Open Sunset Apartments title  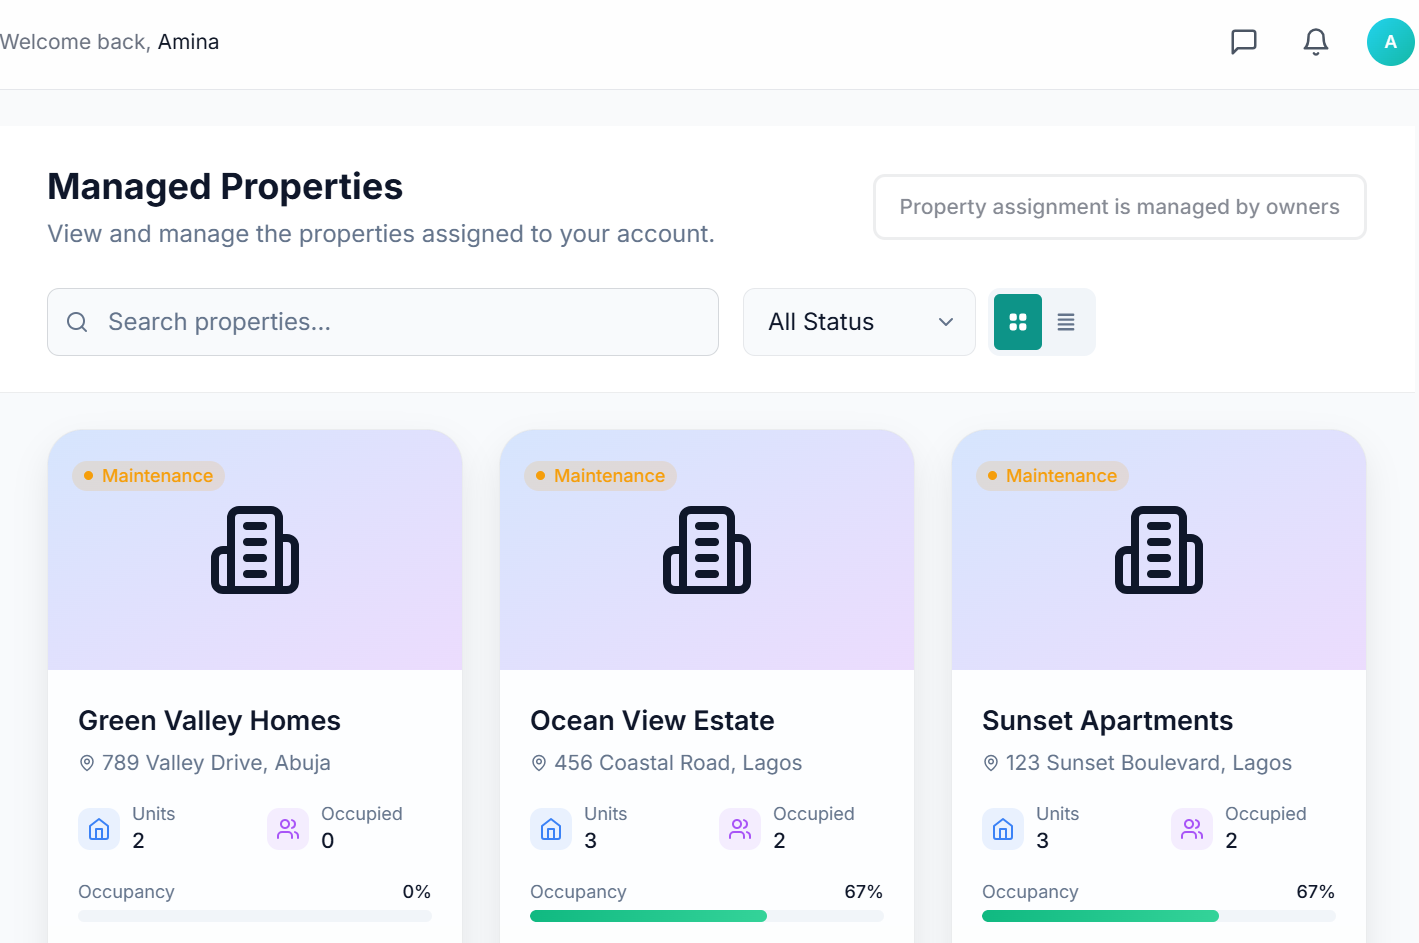pyautogui.click(x=1107, y=721)
